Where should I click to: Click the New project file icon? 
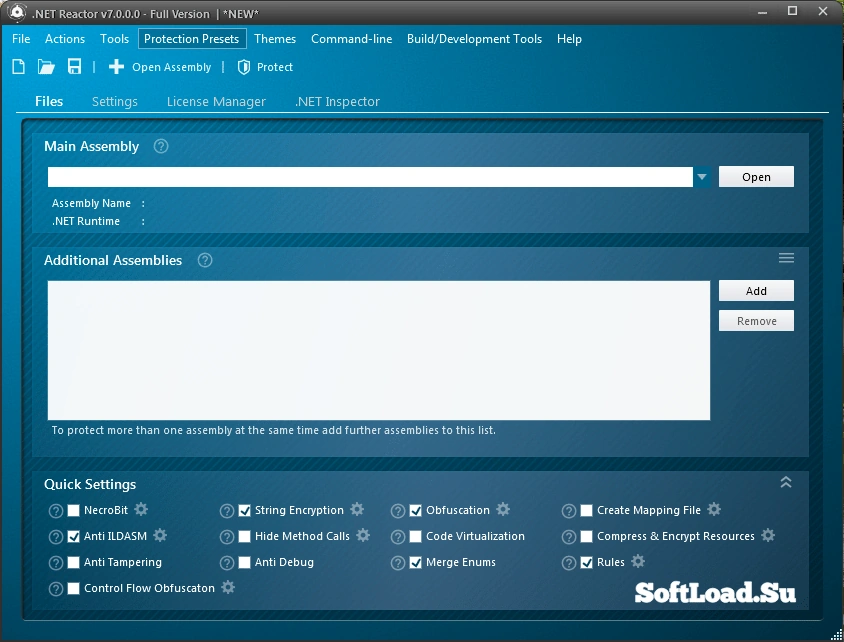pyautogui.click(x=19, y=67)
